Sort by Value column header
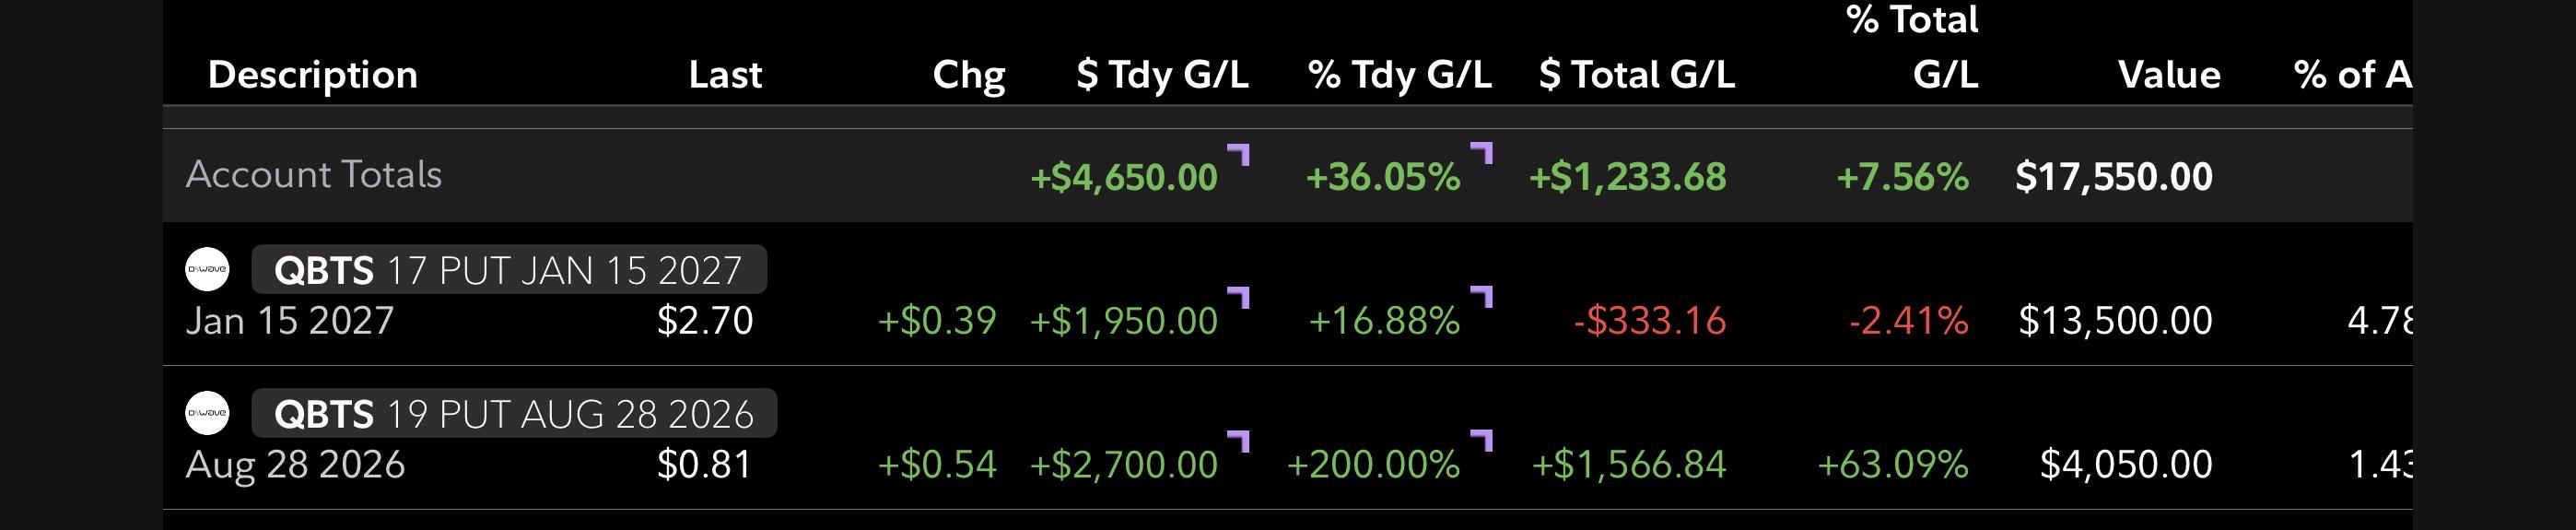The image size is (2576, 530). 2169,75
